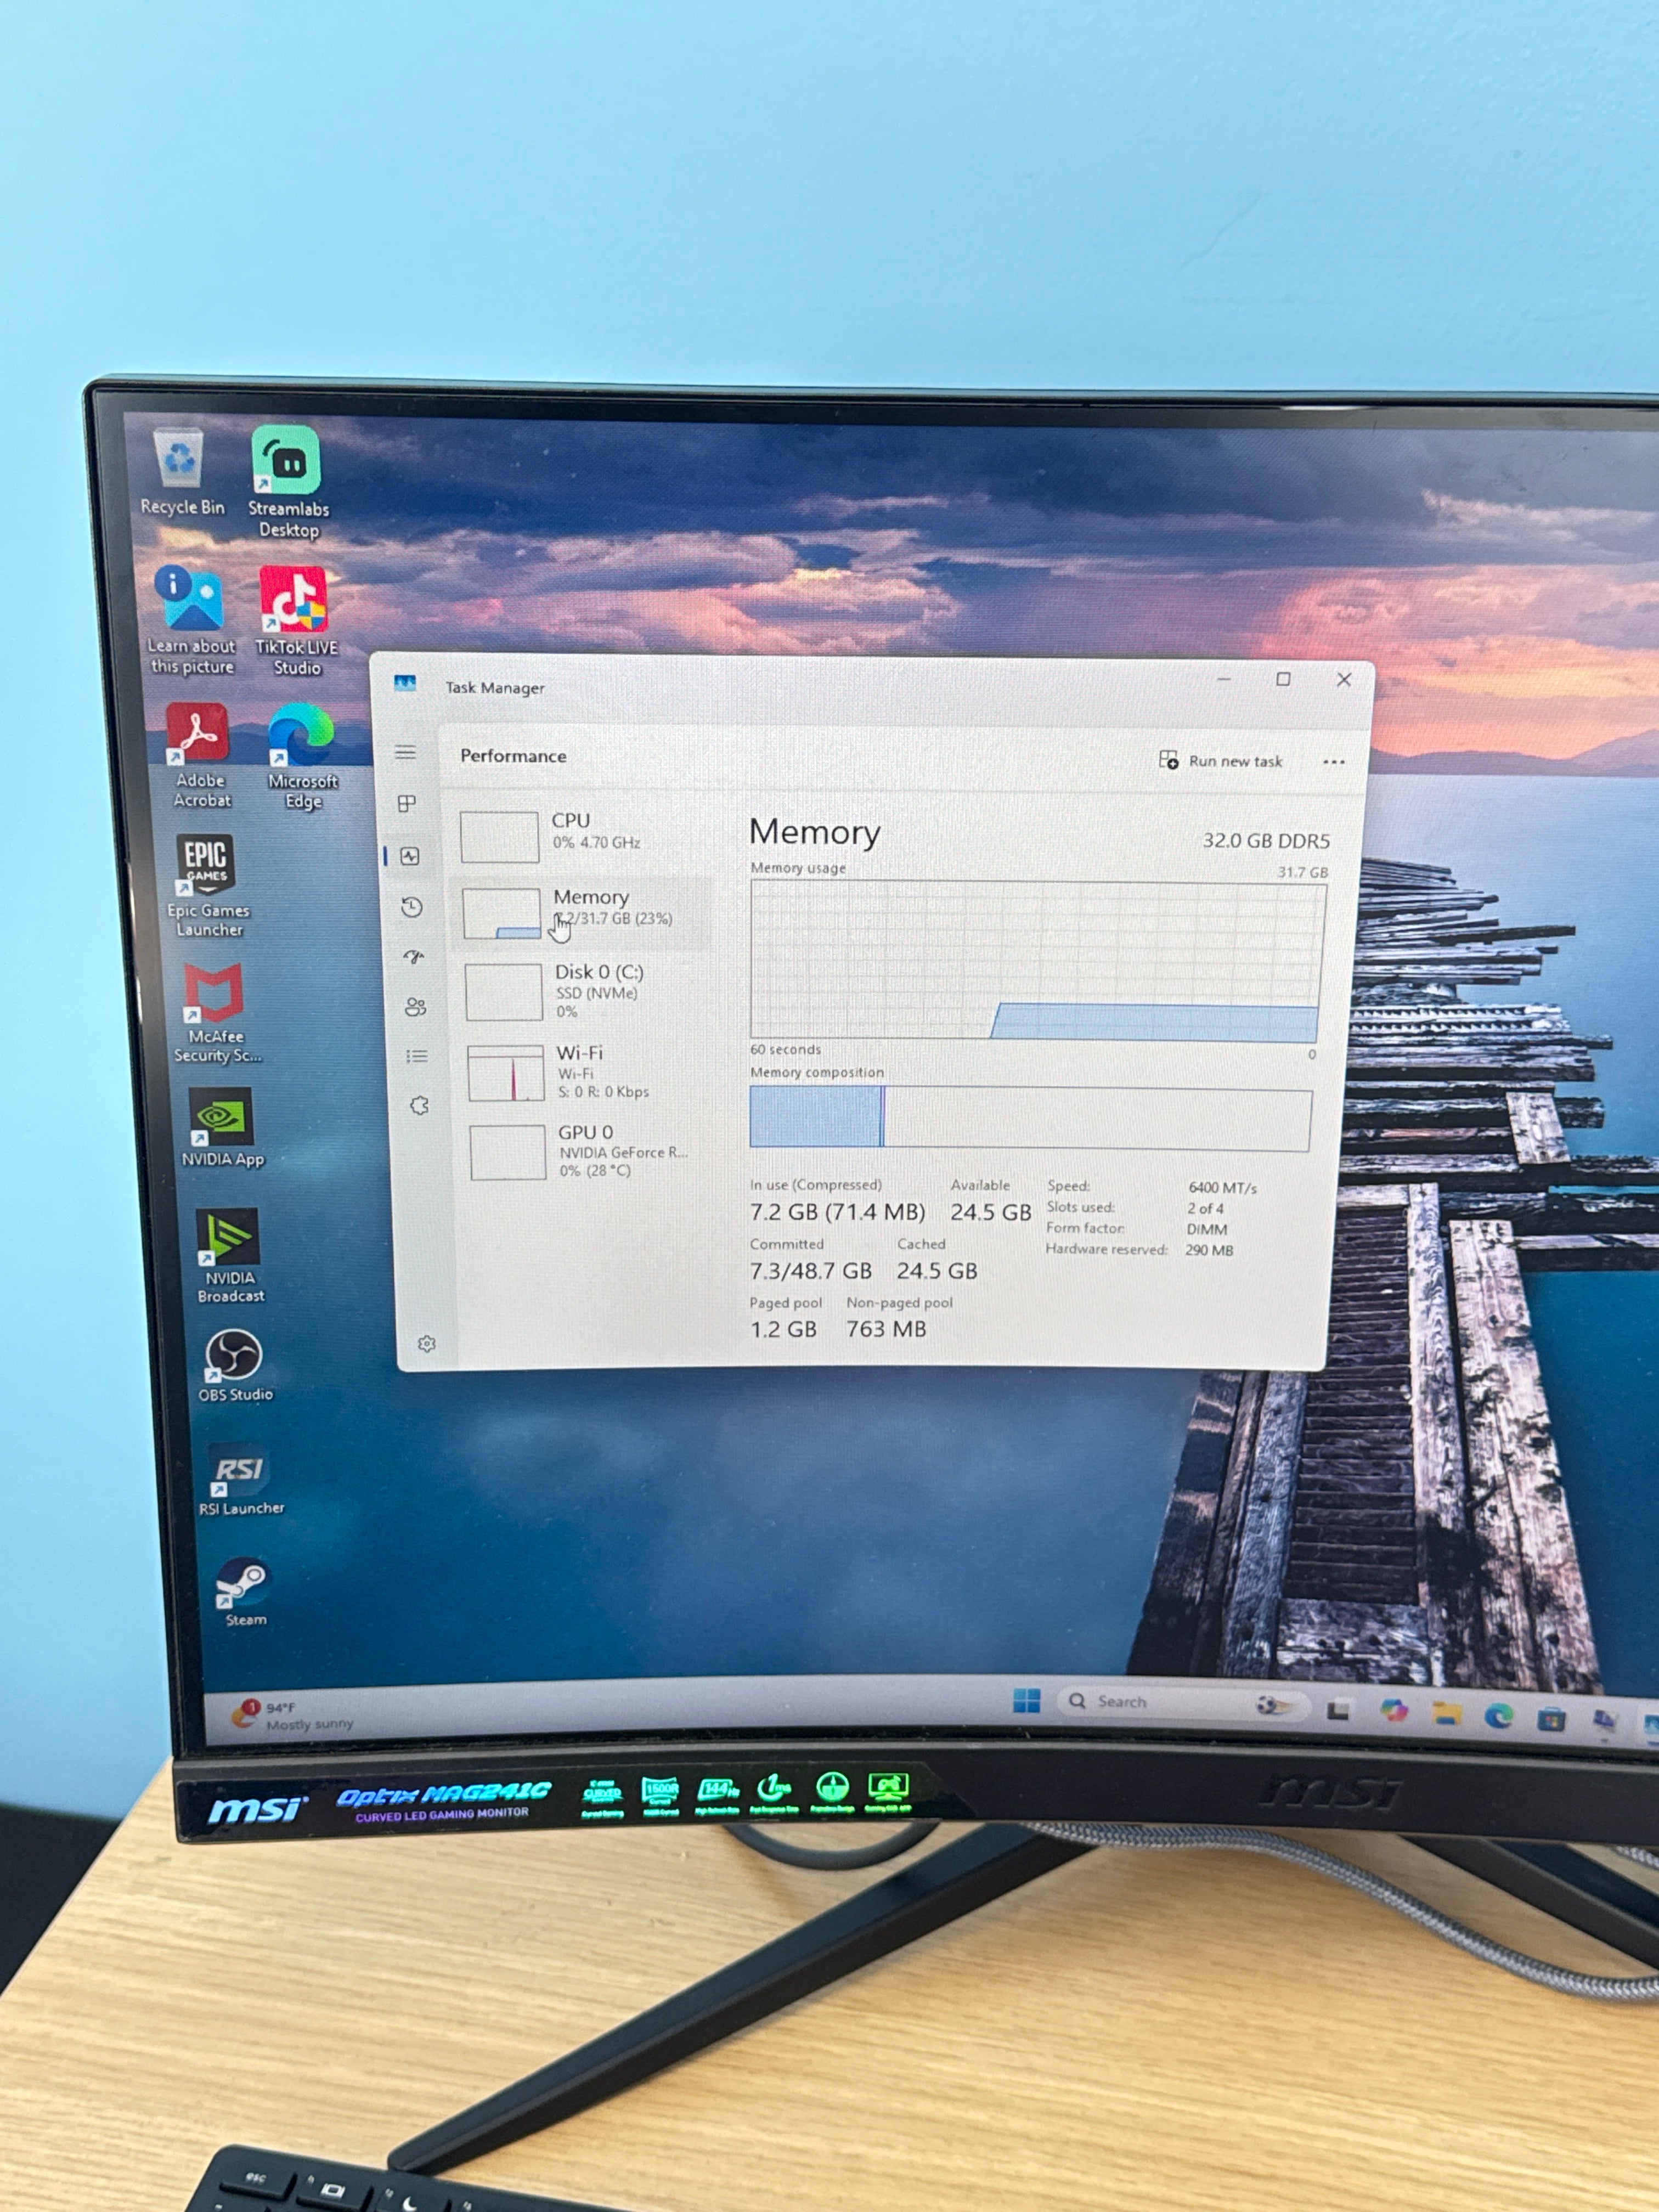Image resolution: width=1659 pixels, height=2212 pixels.
Task: Click the Available "24.5 GB" value
Action: pyautogui.click(x=990, y=1212)
